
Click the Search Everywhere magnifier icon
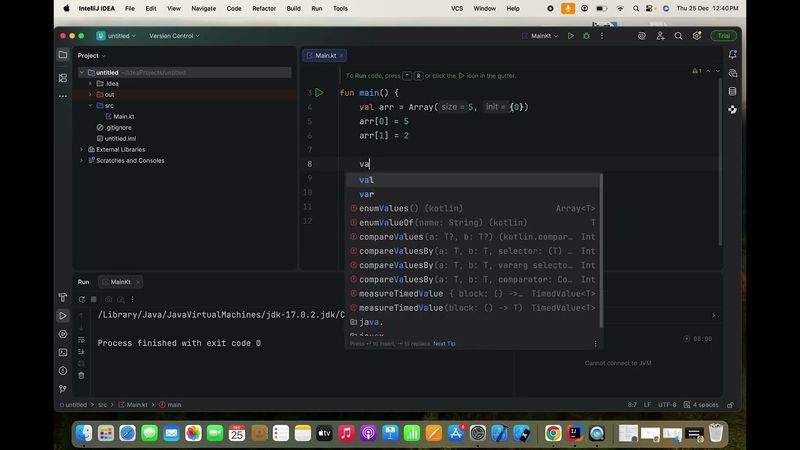(x=676, y=36)
